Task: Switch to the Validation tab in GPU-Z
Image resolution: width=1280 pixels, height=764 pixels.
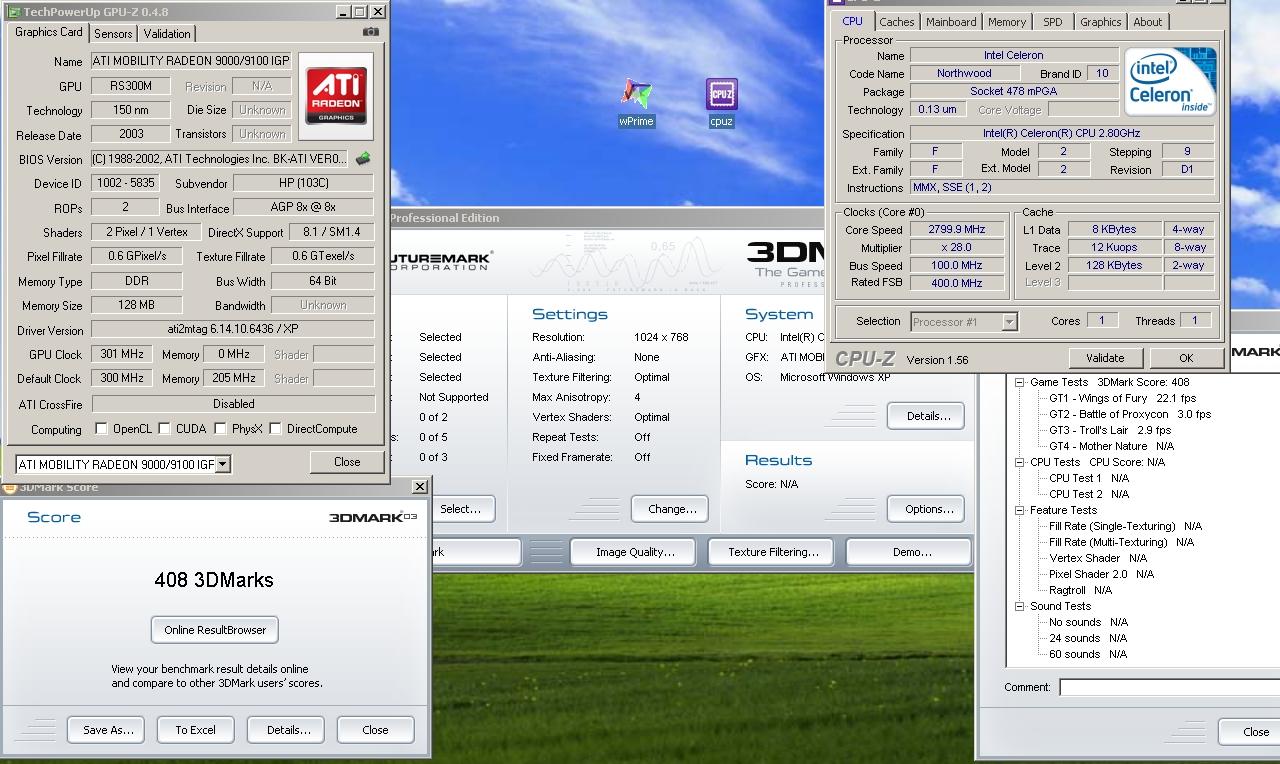Action: tap(167, 34)
